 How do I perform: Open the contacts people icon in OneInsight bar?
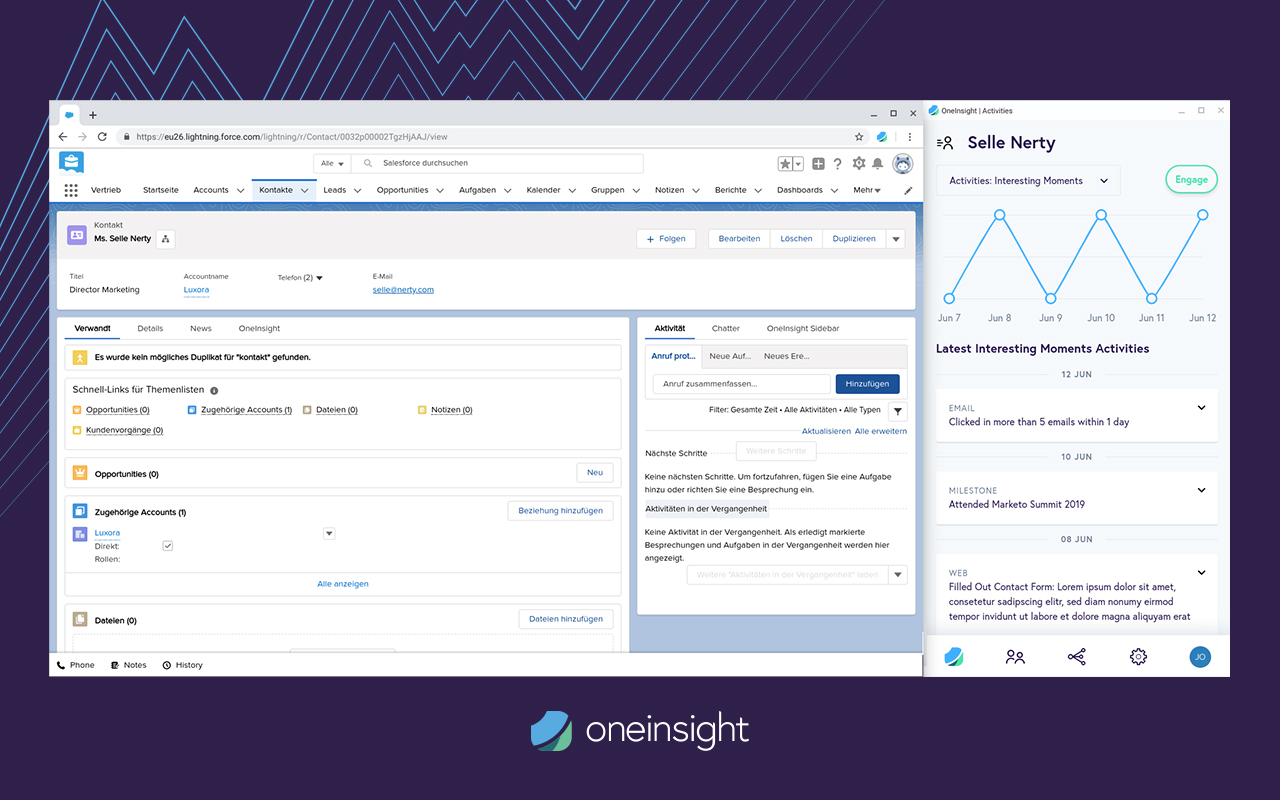tap(1015, 657)
